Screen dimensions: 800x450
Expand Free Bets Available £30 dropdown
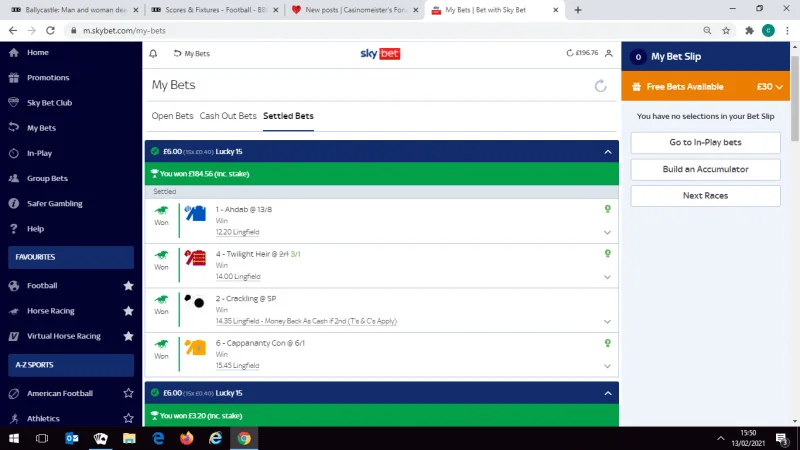[x=705, y=87]
